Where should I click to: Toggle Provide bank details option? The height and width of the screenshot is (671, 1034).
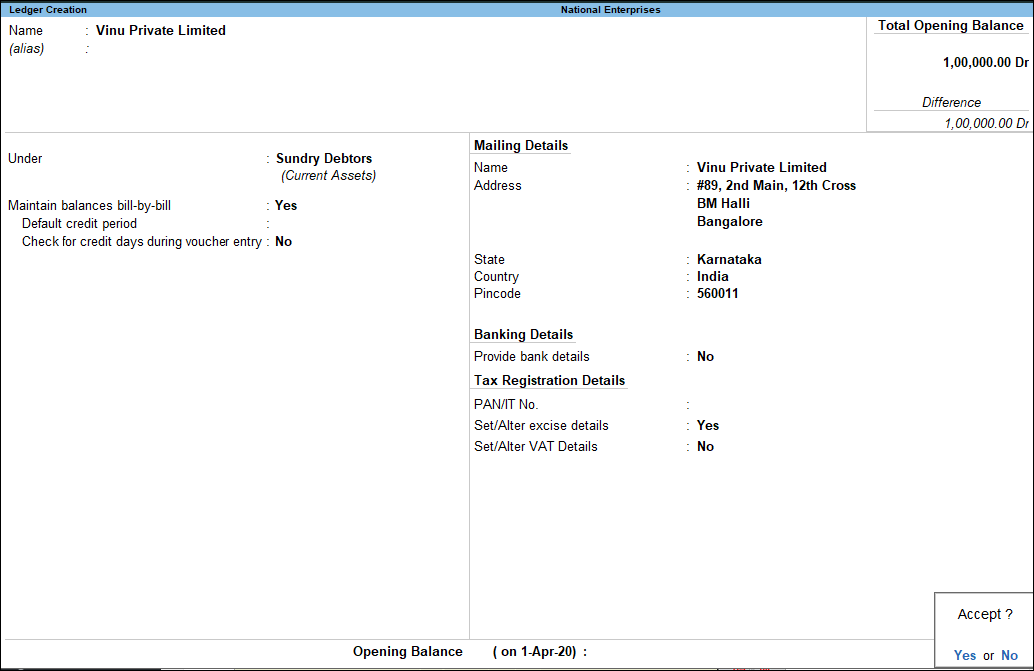pos(705,356)
